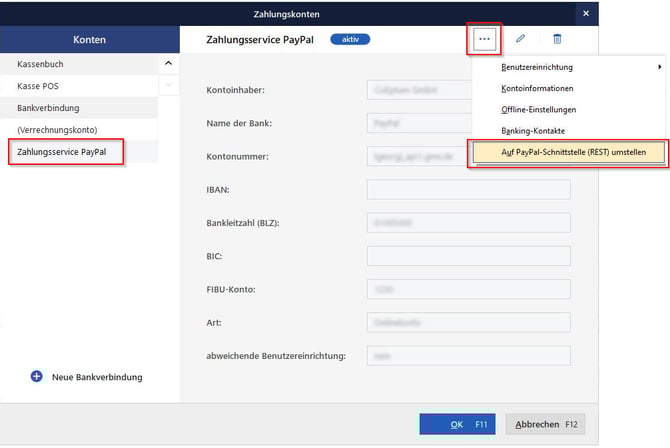Select Bankverbindung in the account list

pos(79,108)
